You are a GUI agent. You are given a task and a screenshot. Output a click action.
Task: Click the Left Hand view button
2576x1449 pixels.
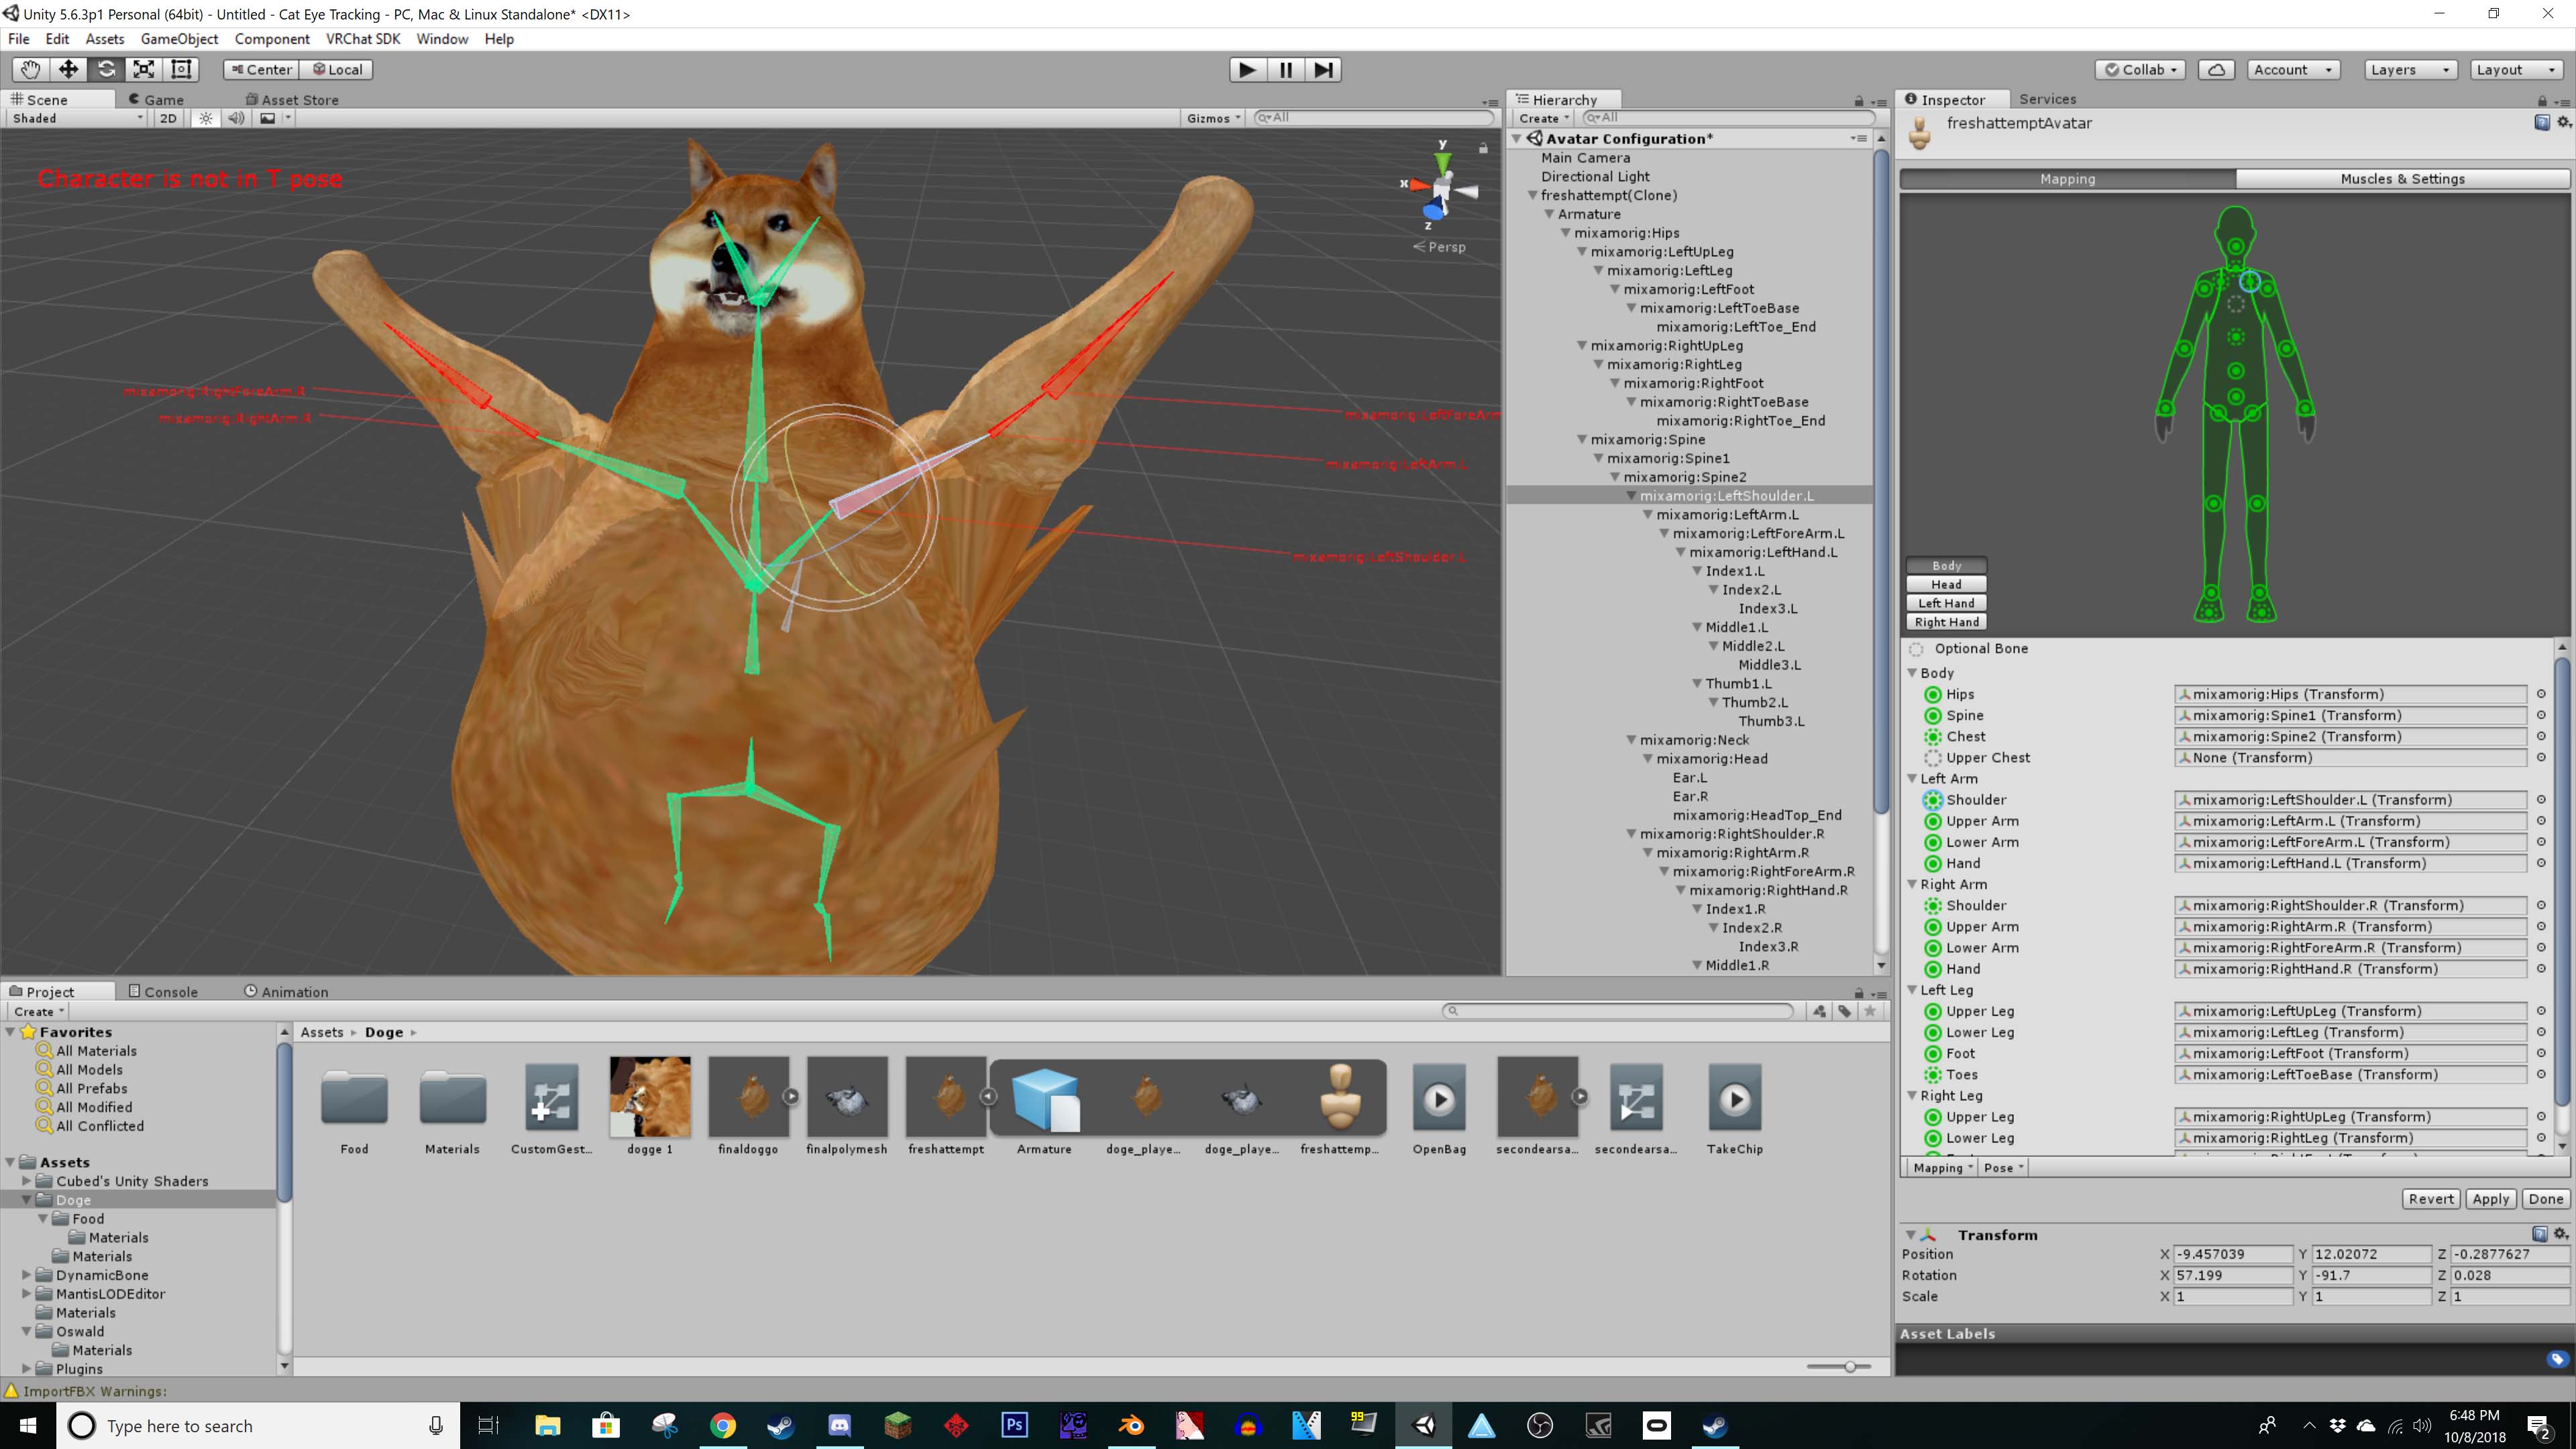(1945, 603)
